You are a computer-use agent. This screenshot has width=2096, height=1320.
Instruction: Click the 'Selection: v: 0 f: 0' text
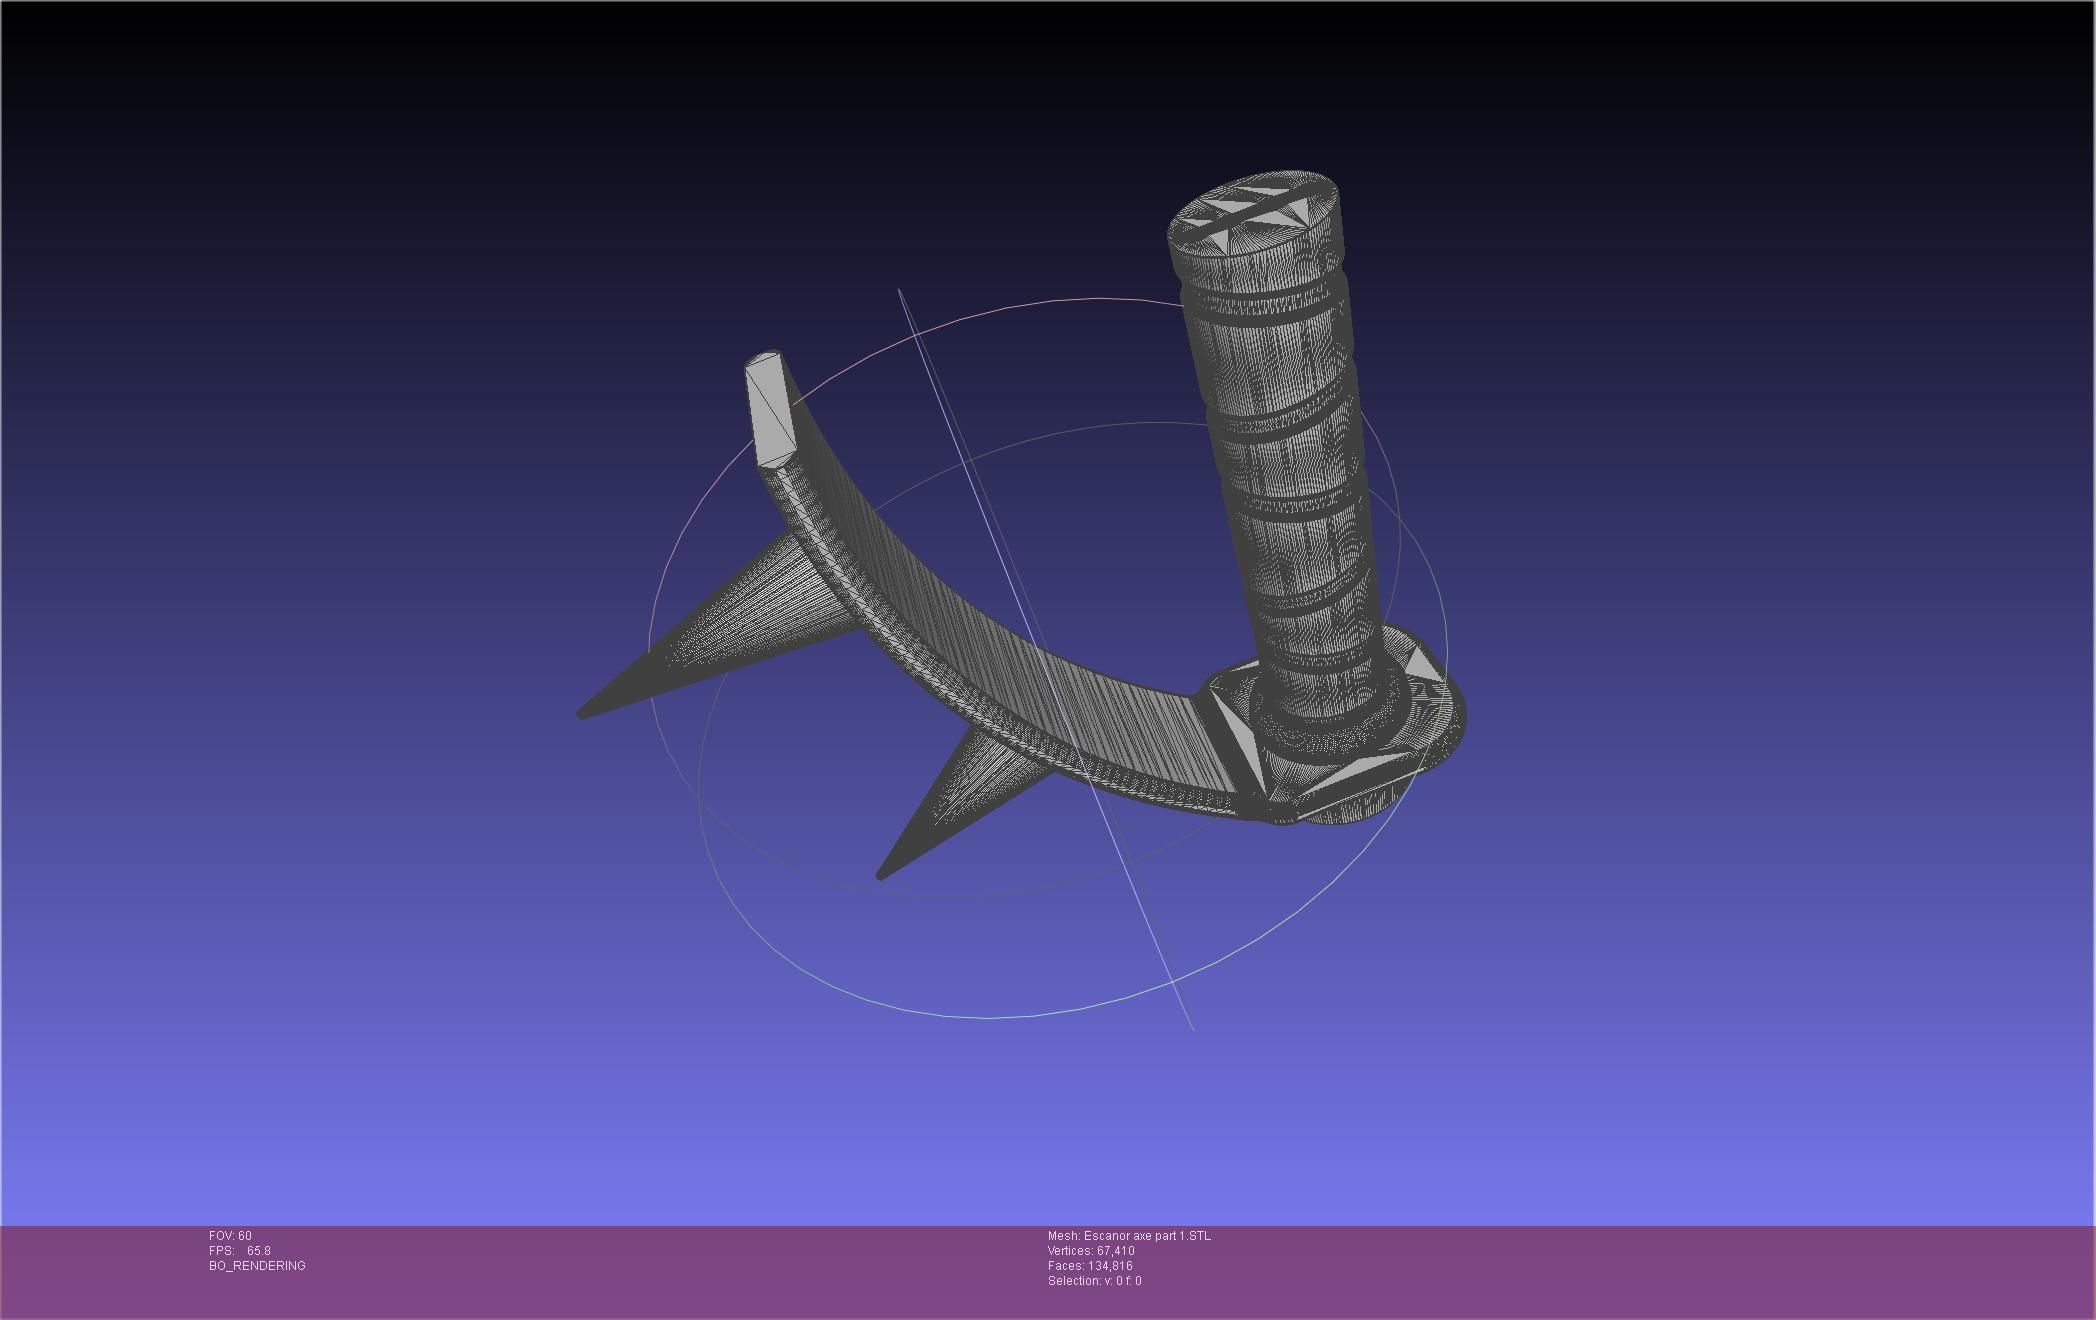tap(1094, 1281)
